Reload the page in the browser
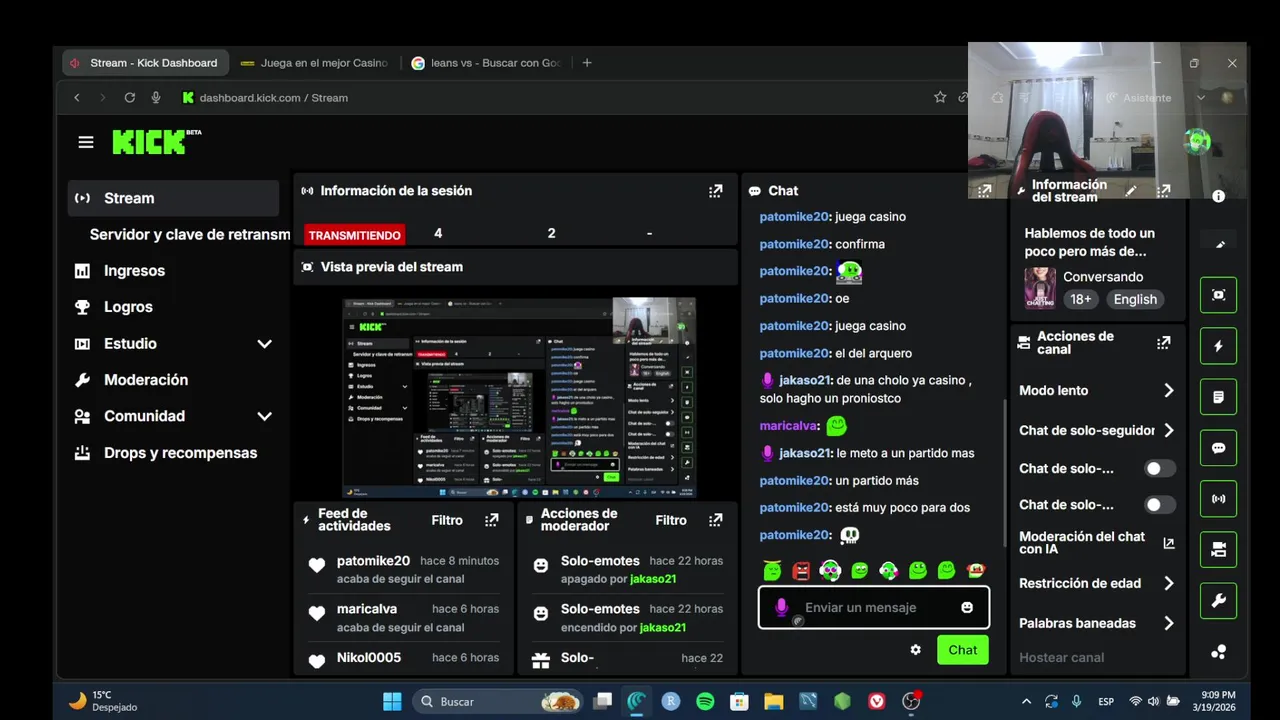Image resolution: width=1280 pixels, height=720 pixels. click(x=129, y=97)
